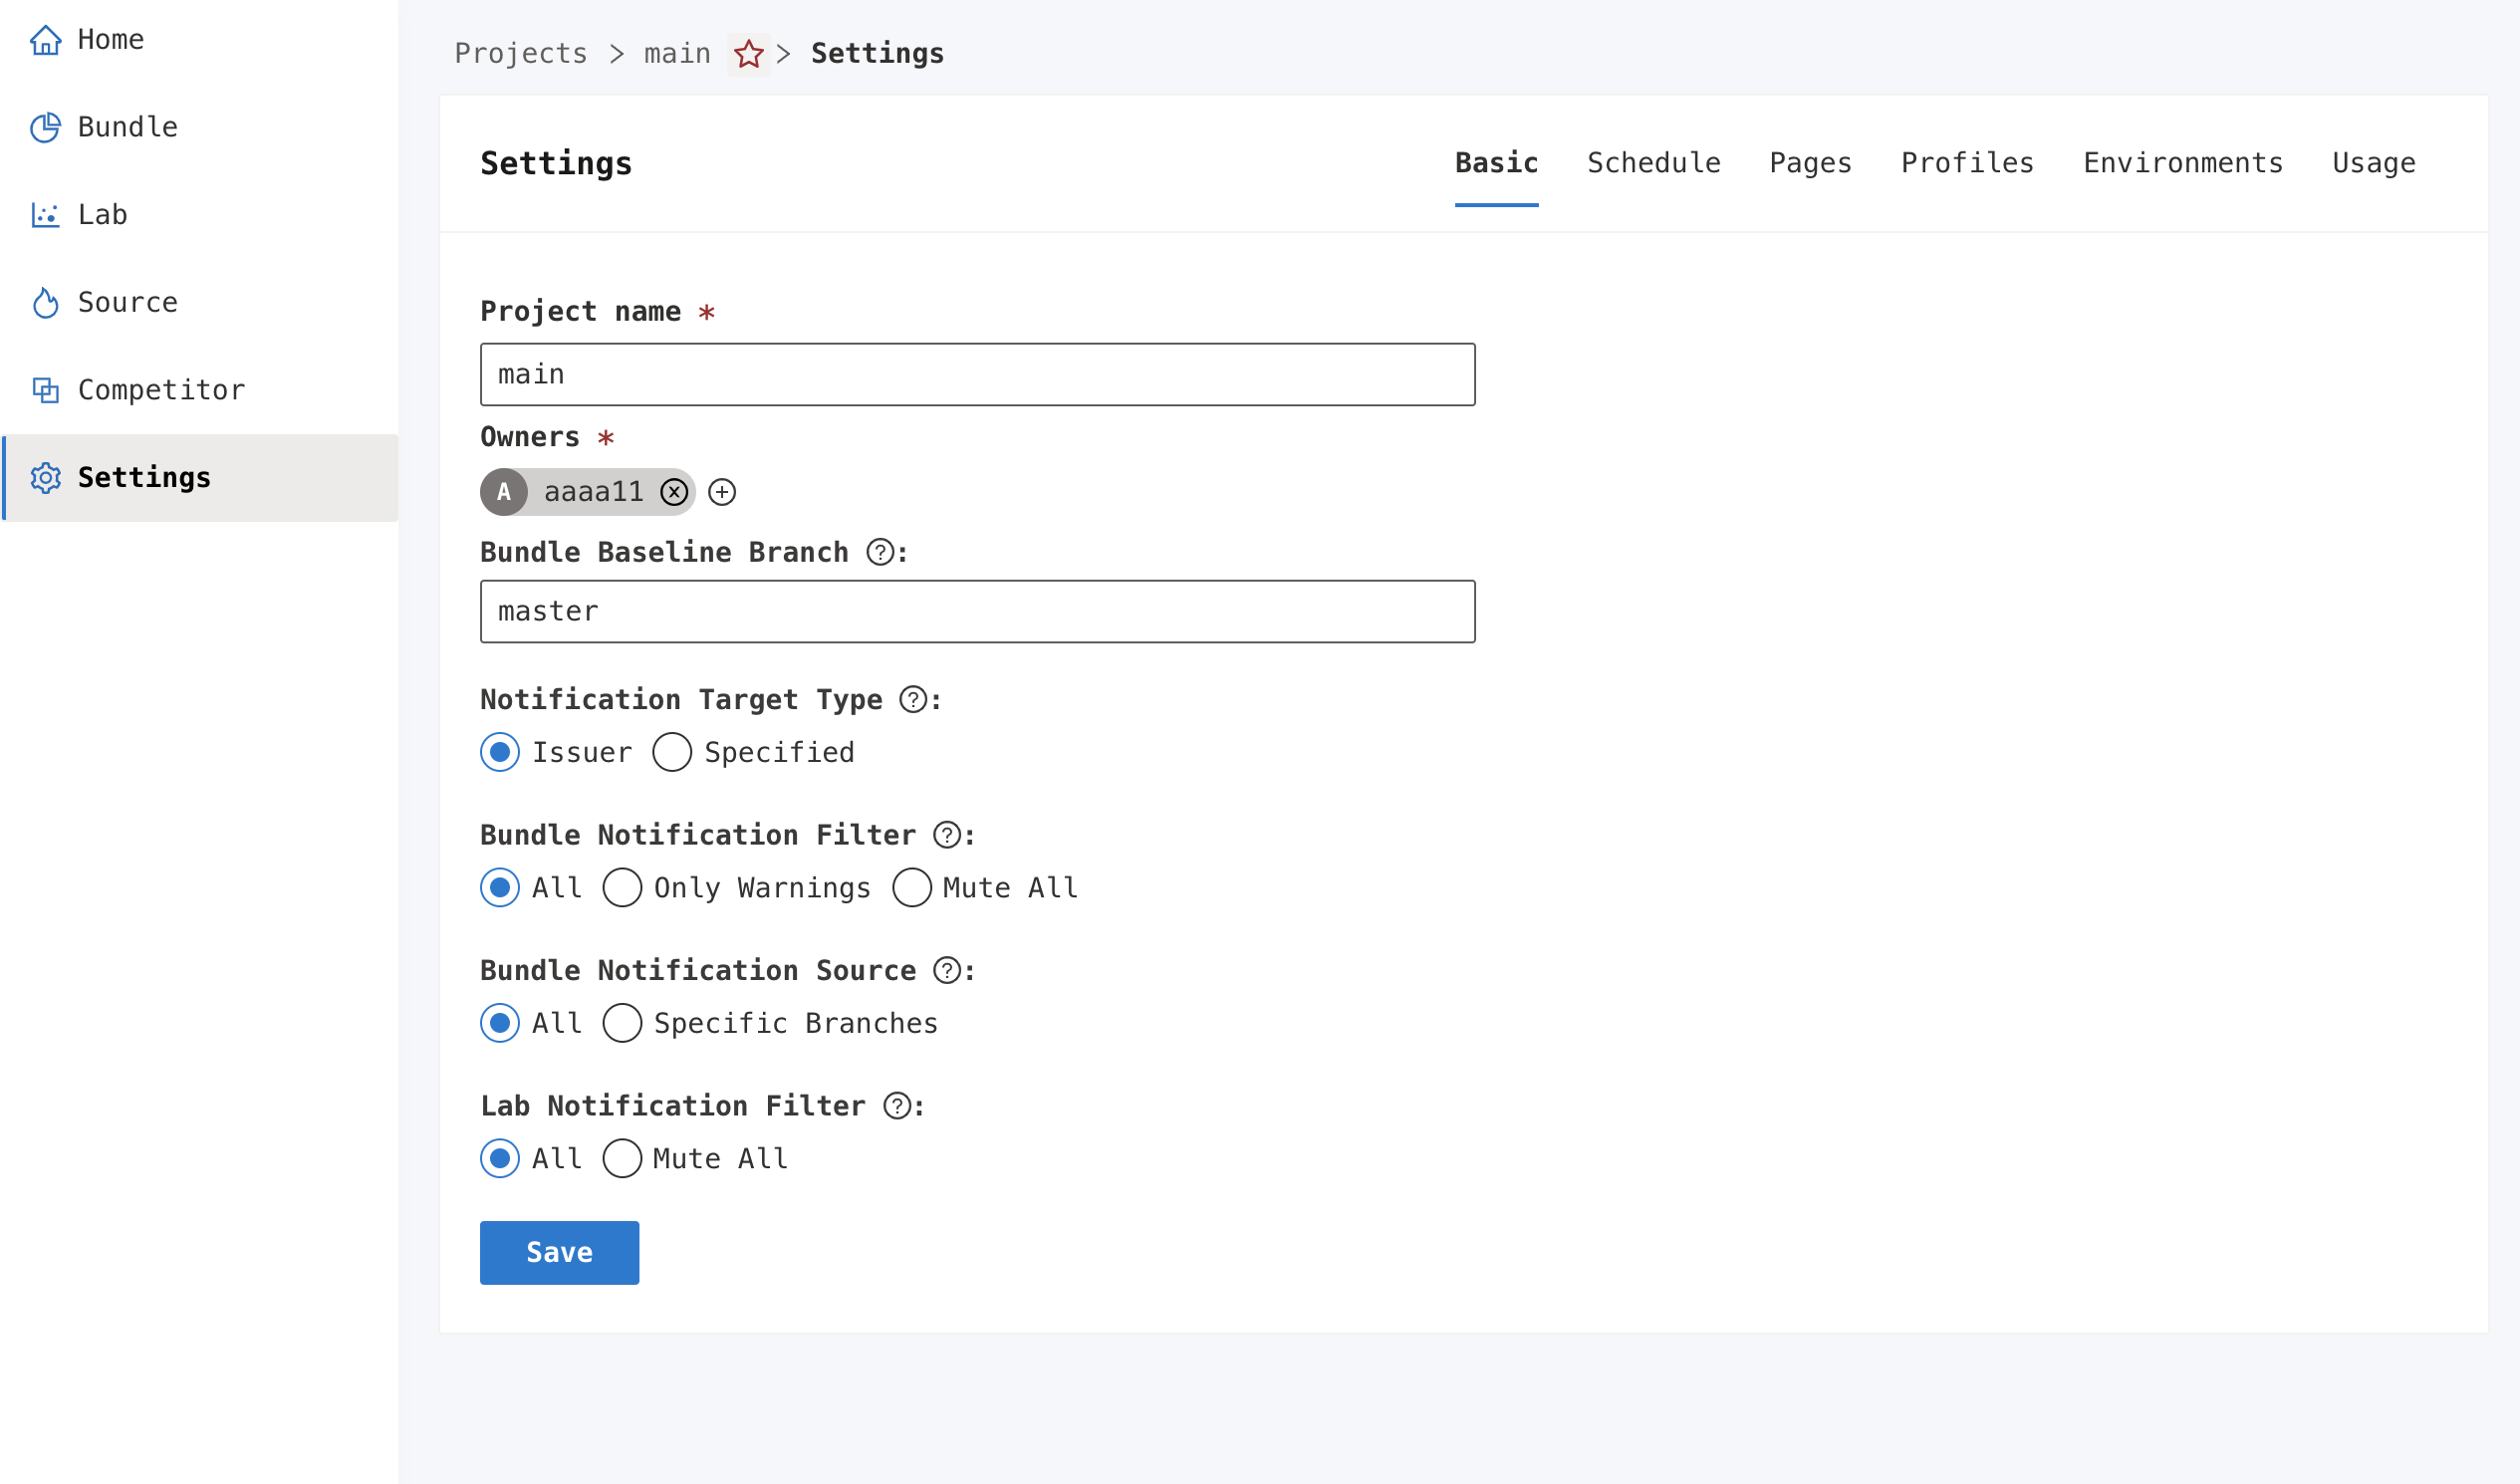Select All for Bundle Notification Filter
The height and width of the screenshot is (1484, 2520).
[x=500, y=887]
